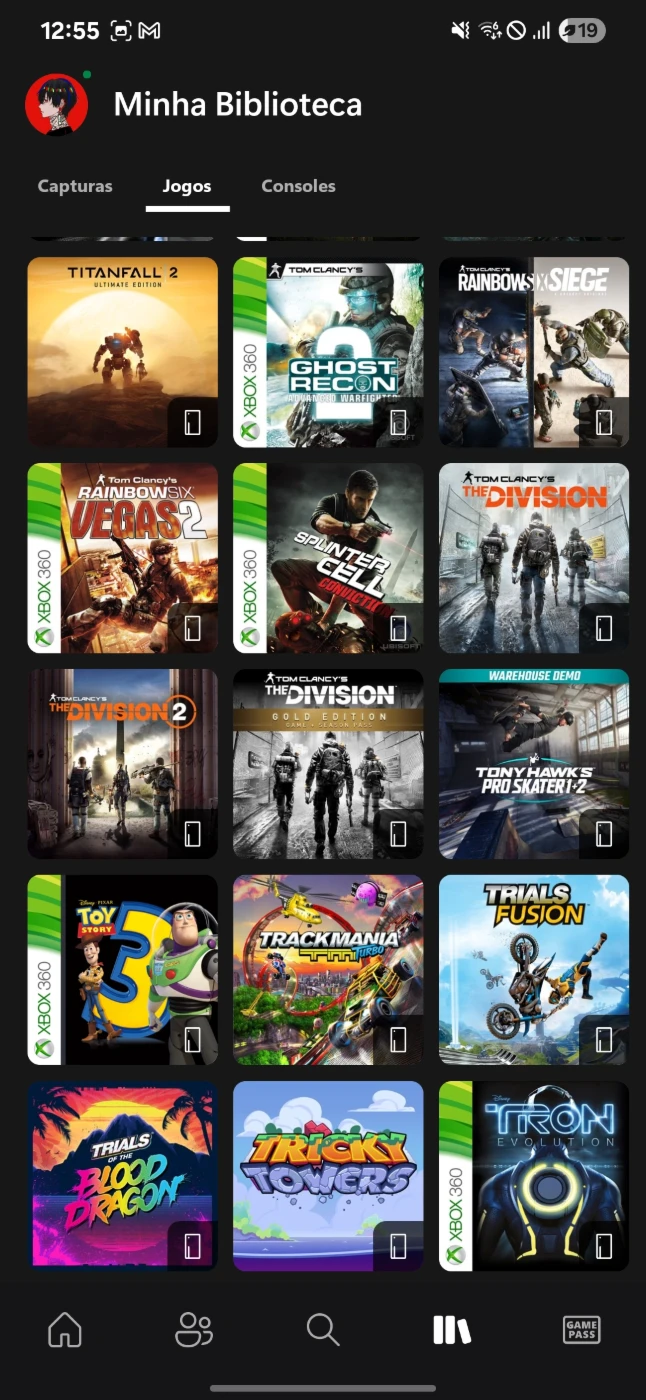Open Tron Evolution game tile

click(534, 1176)
